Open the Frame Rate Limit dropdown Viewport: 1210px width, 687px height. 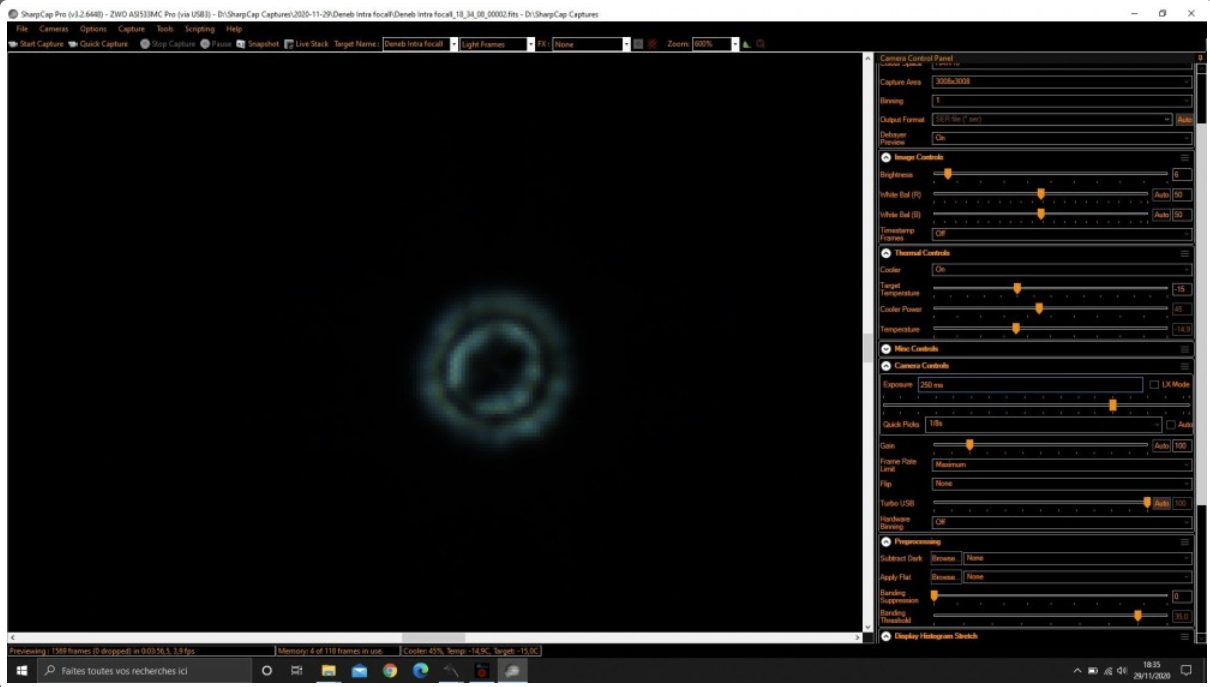click(1061, 464)
